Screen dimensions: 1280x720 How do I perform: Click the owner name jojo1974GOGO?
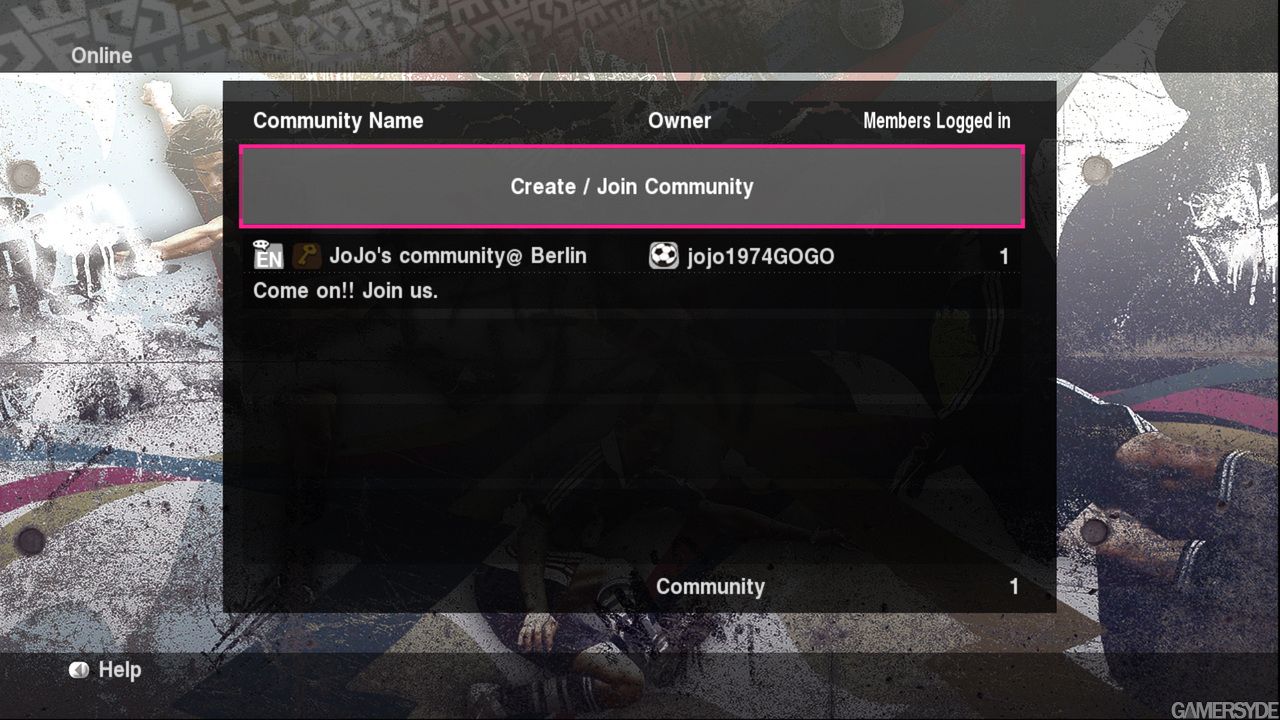761,257
